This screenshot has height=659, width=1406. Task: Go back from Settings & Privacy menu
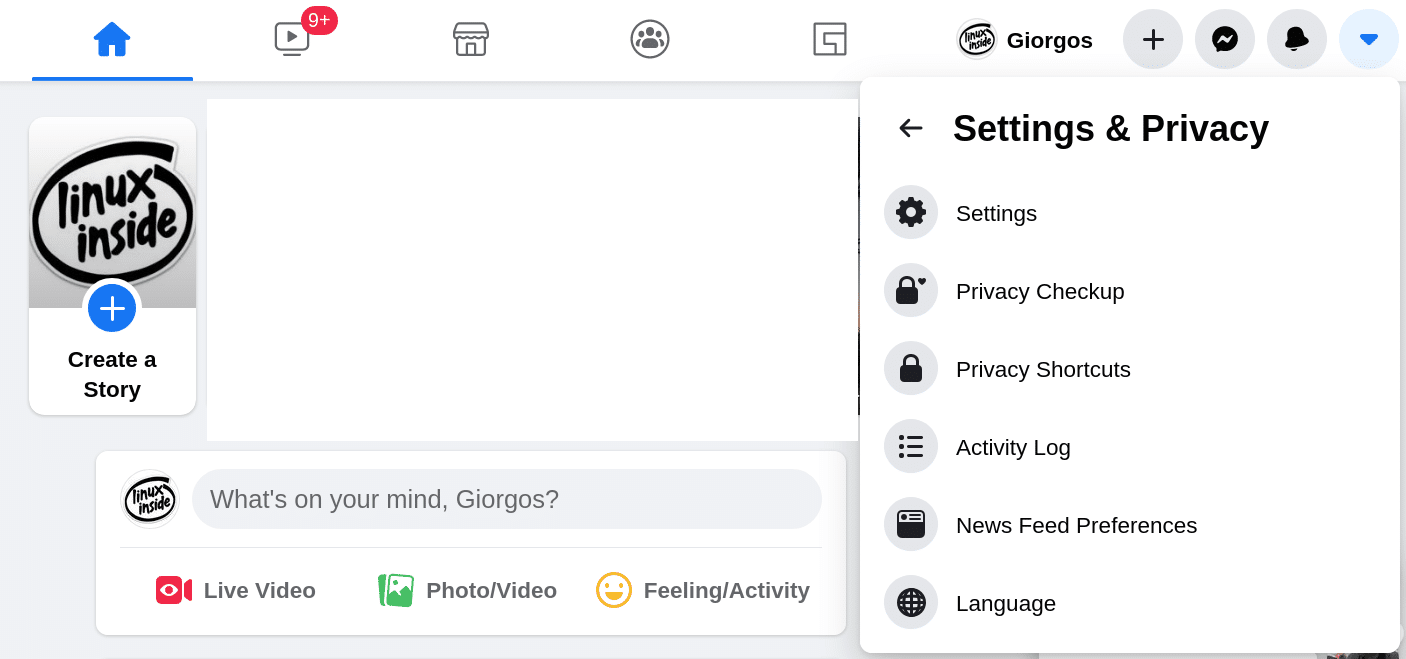[x=911, y=128]
